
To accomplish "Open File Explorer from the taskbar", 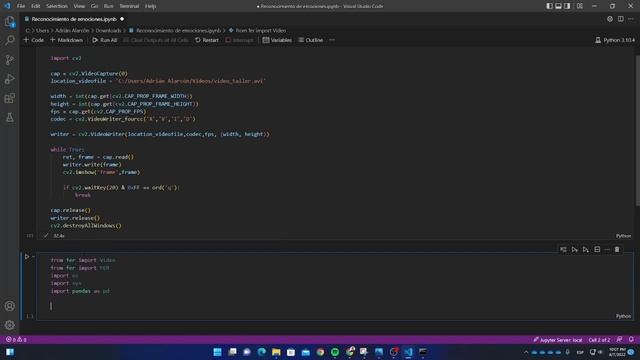I will point(276,352).
